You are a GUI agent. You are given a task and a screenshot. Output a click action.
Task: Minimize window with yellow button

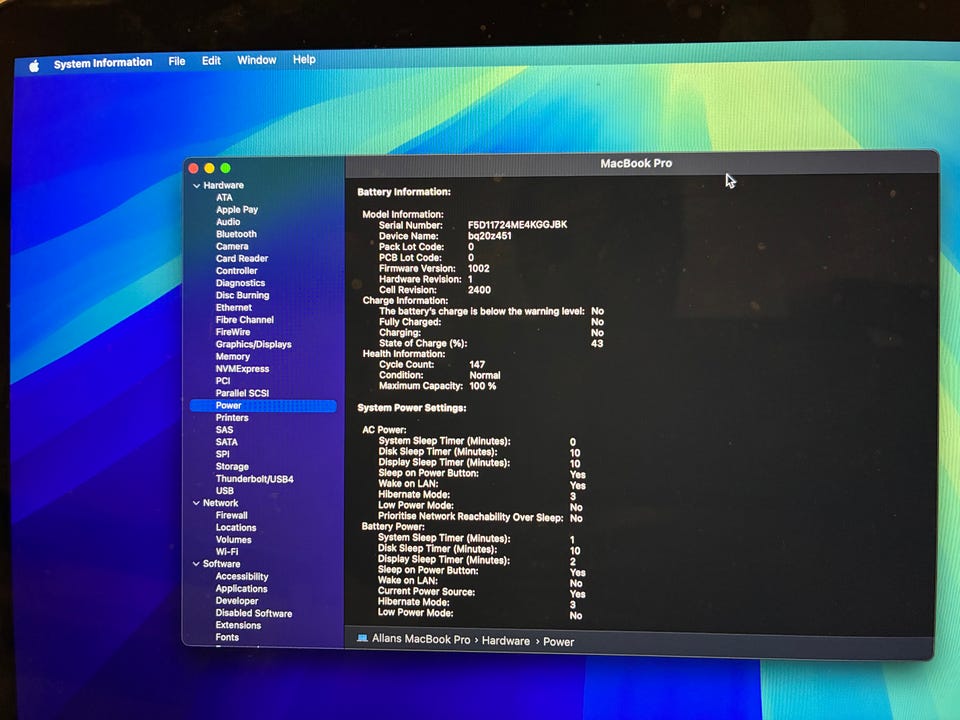(209, 168)
